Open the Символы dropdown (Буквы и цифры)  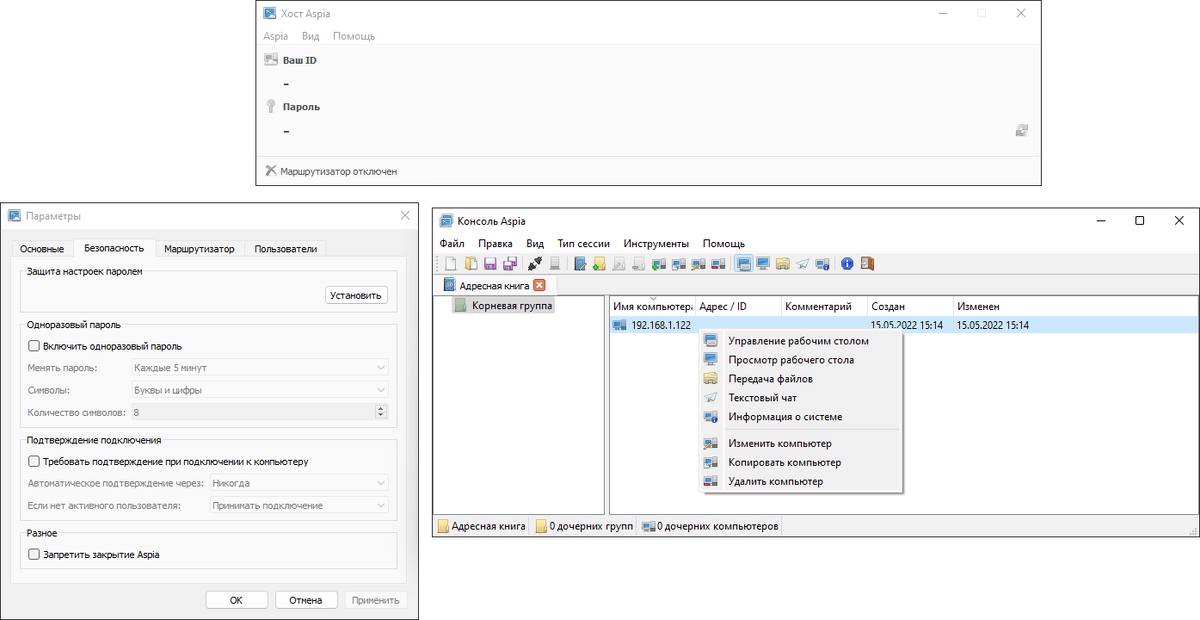tap(258, 389)
